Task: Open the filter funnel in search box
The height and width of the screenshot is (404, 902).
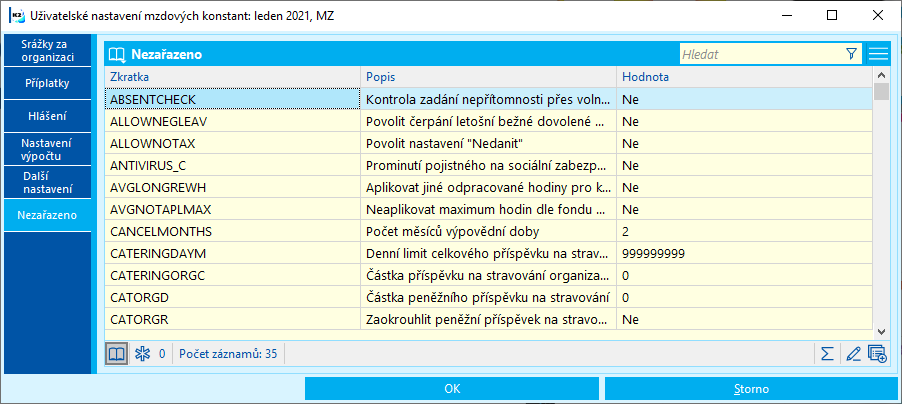Action: coord(851,54)
